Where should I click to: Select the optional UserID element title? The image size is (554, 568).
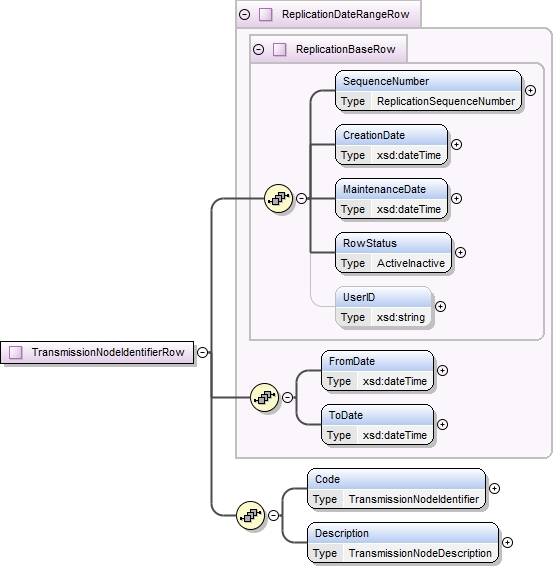point(359,297)
